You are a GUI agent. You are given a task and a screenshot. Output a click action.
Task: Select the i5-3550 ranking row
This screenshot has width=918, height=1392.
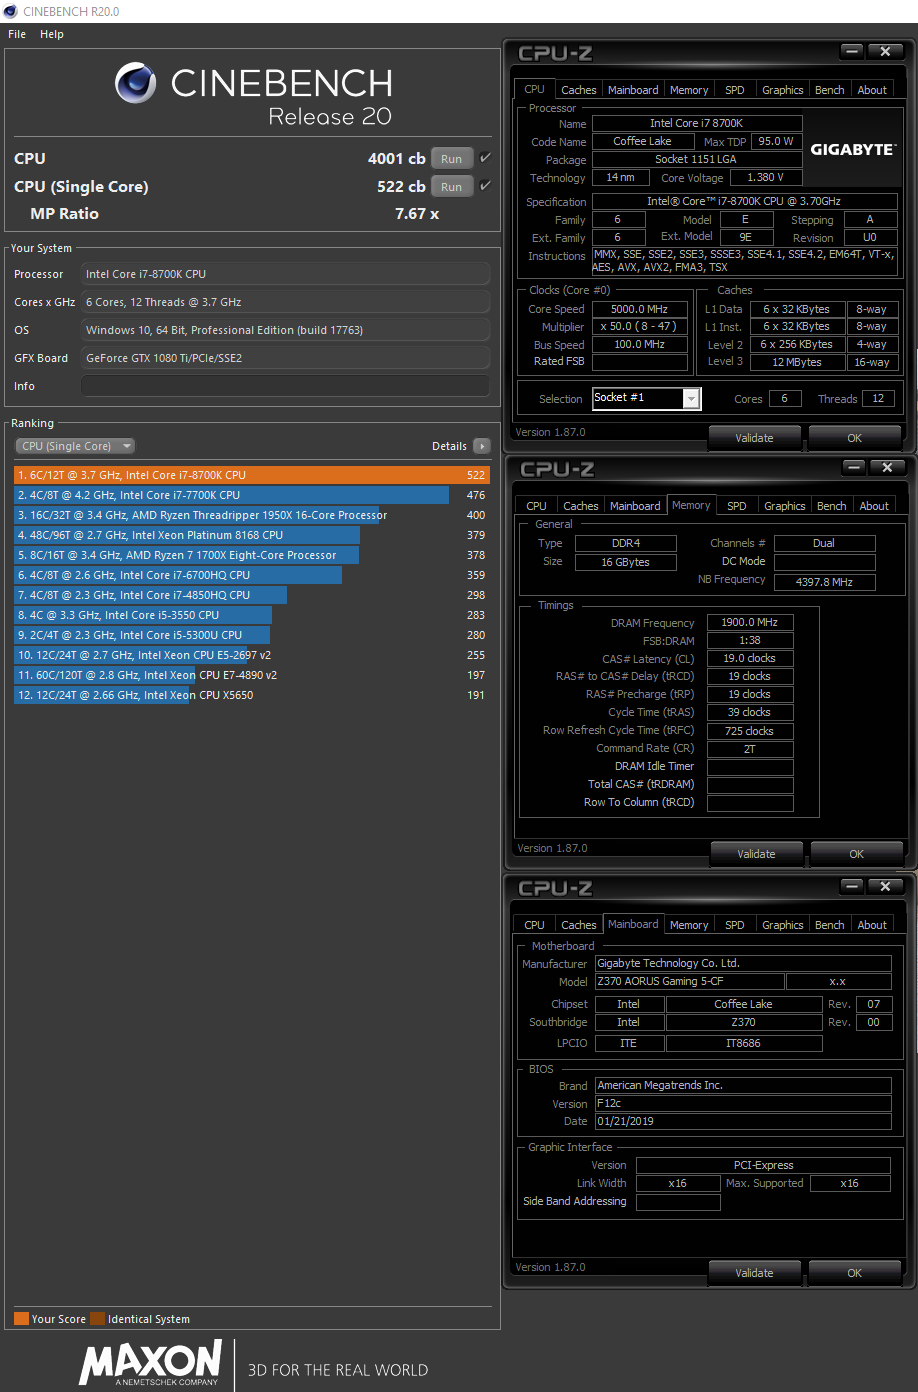click(x=252, y=615)
